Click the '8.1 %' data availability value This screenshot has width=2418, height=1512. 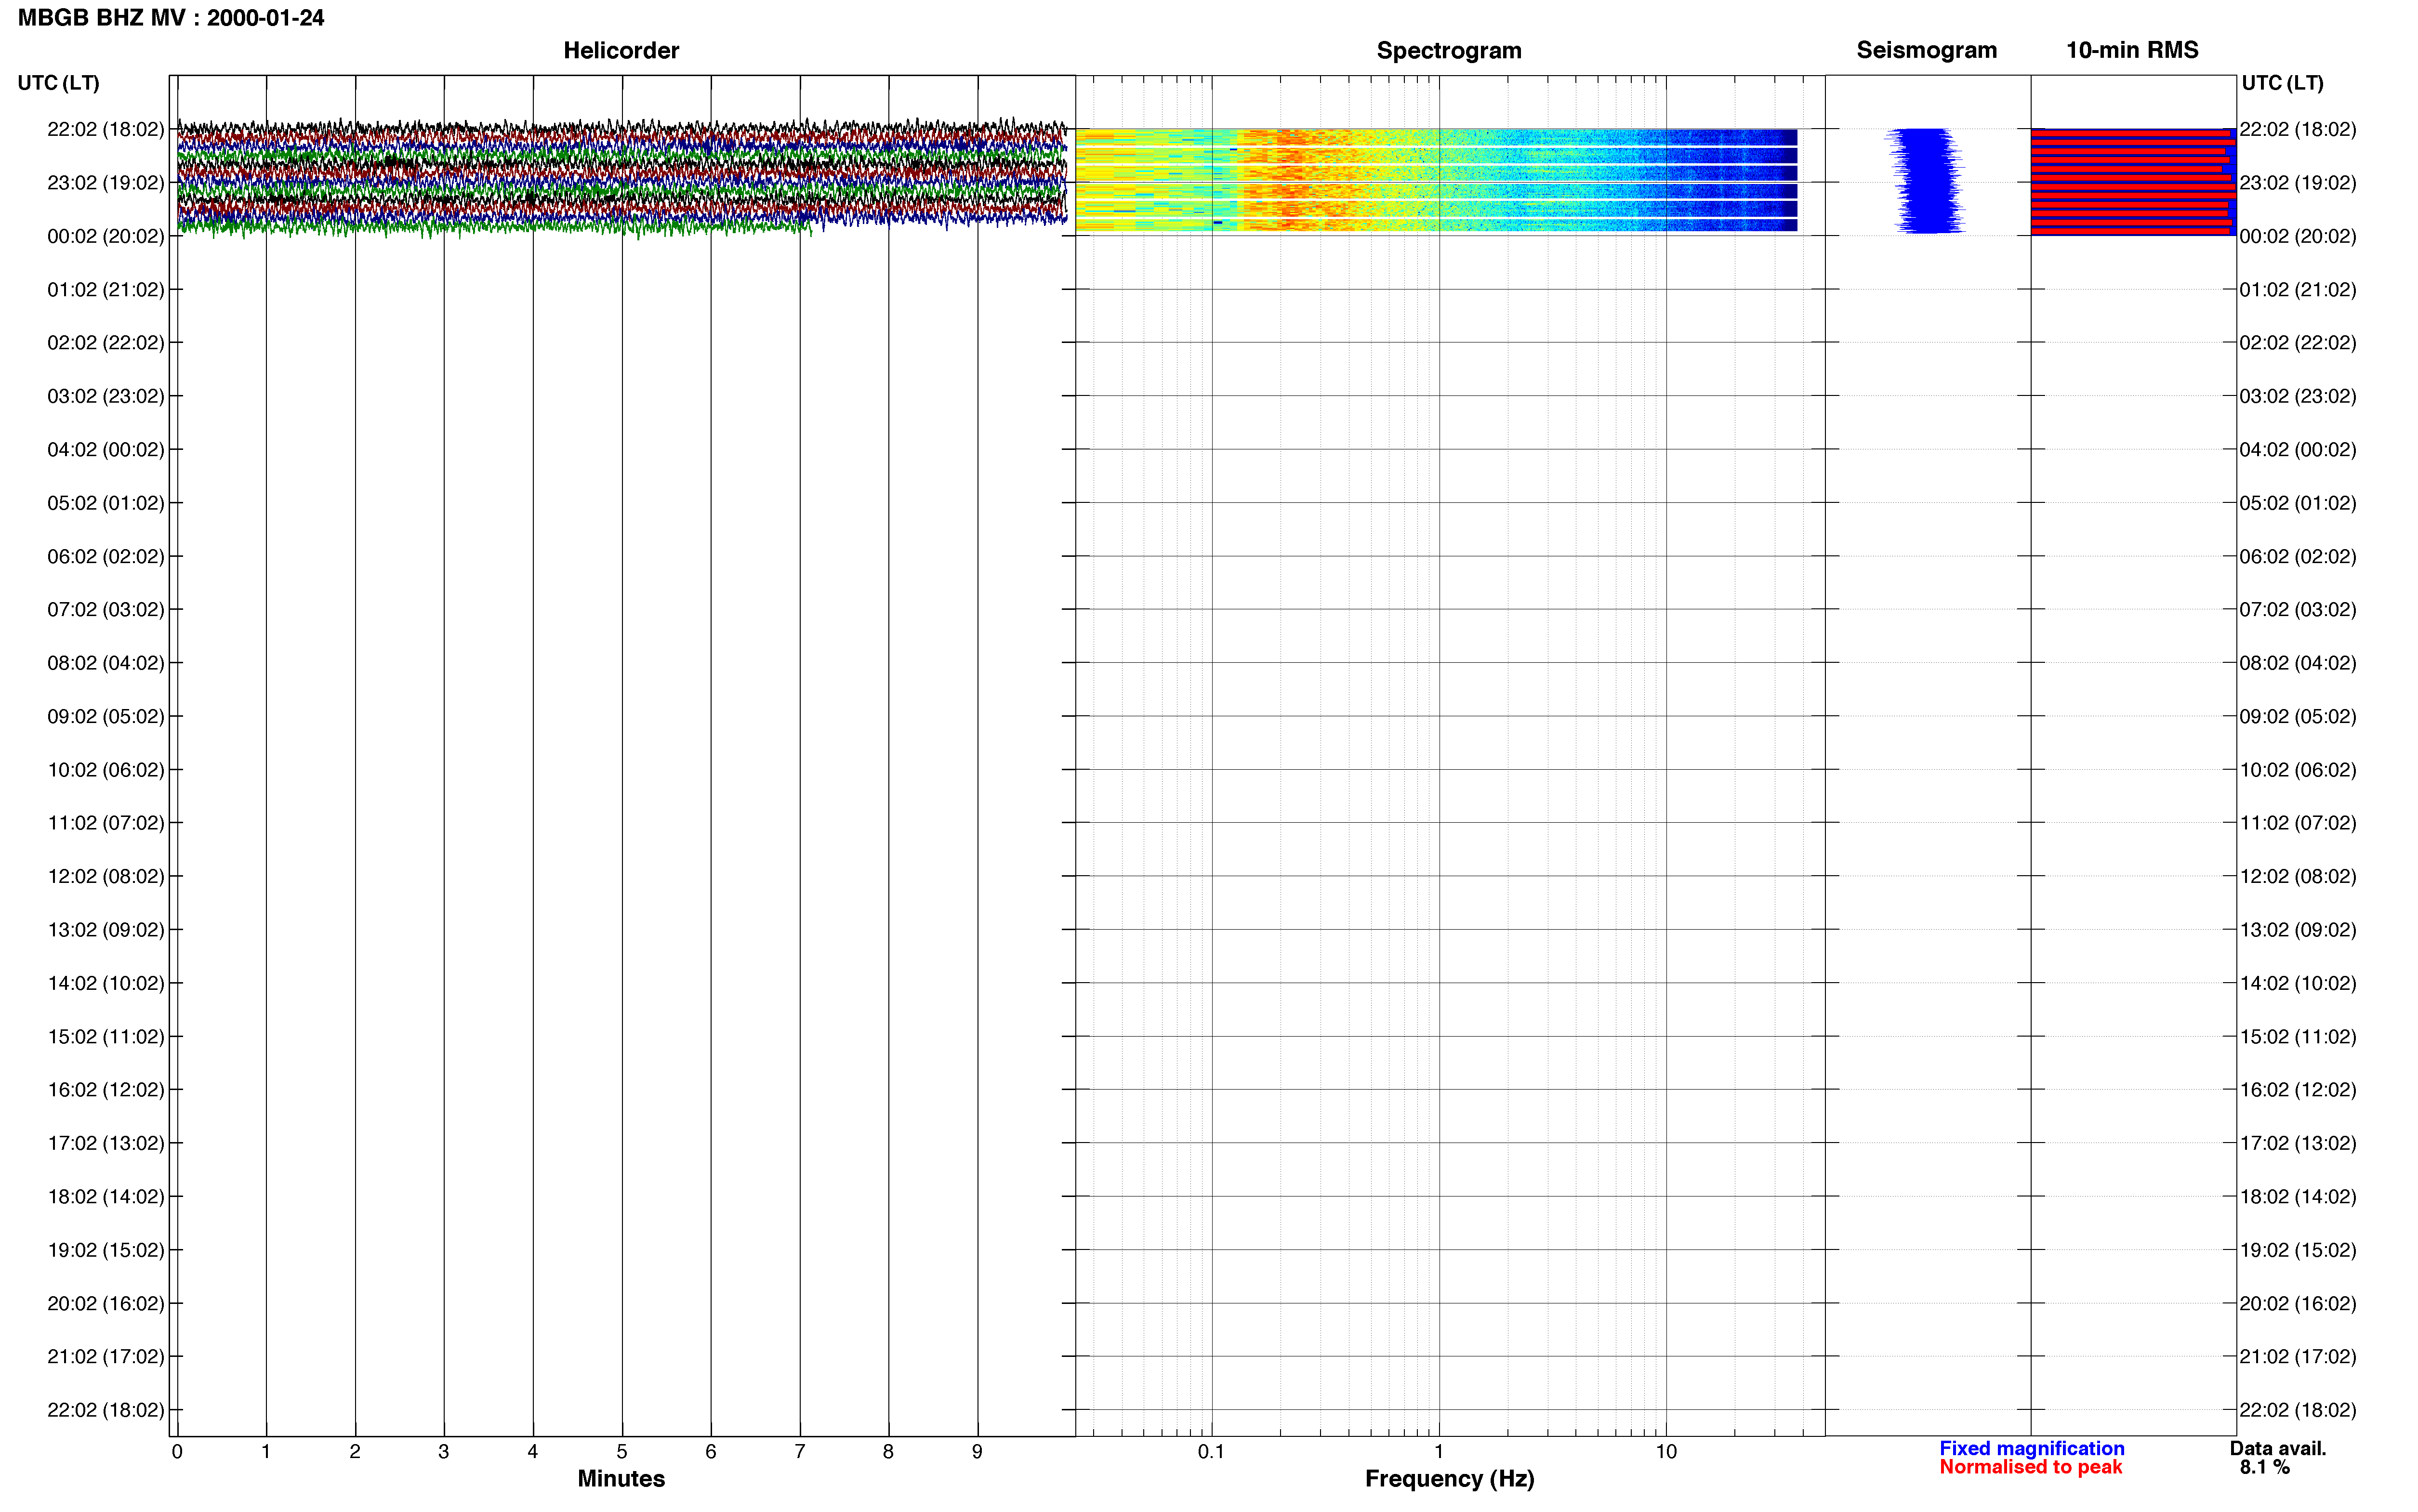(2265, 1467)
